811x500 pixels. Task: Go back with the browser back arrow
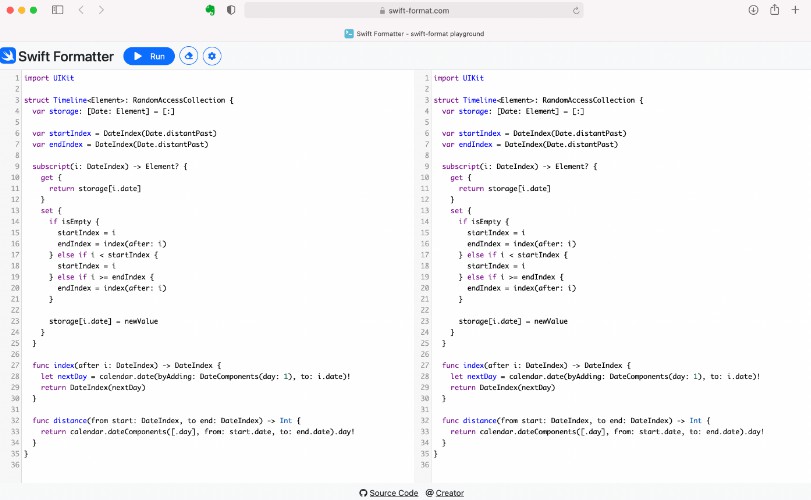81,10
